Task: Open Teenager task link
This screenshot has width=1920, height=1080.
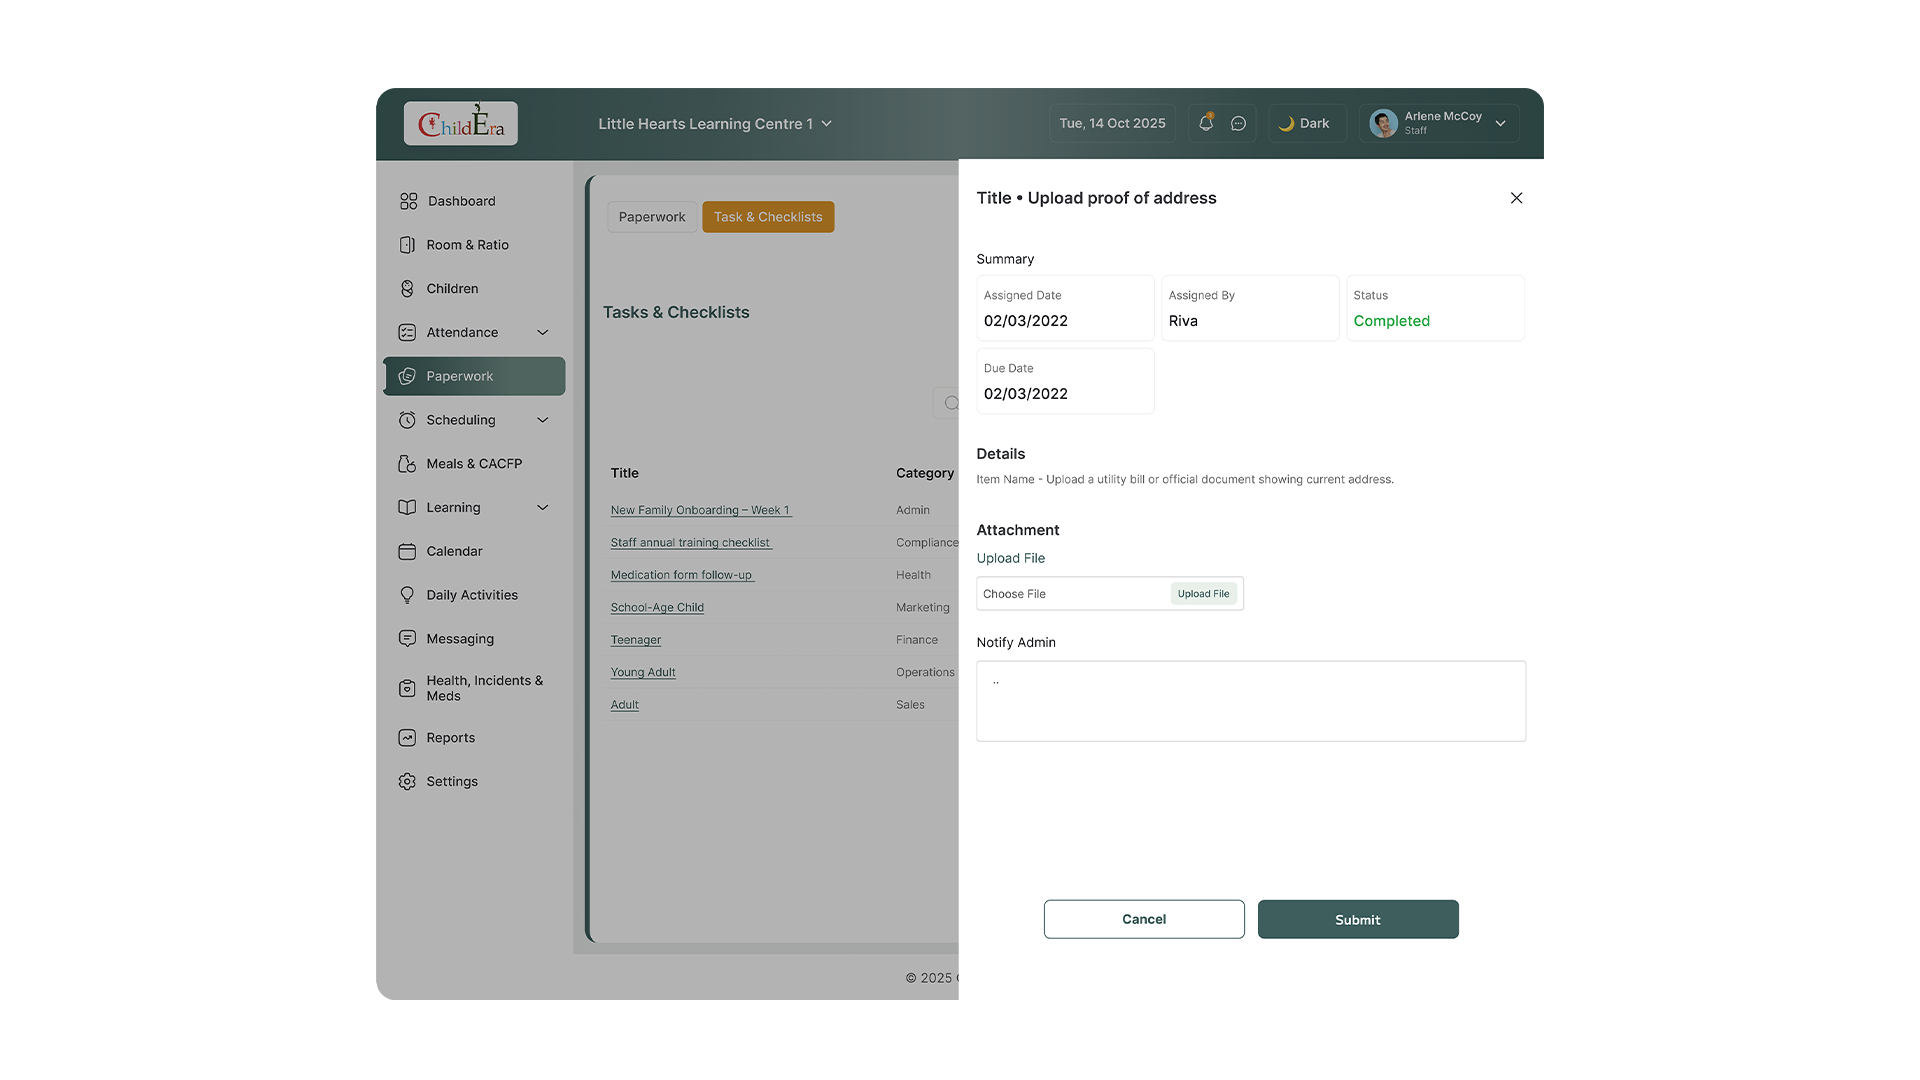Action: pyautogui.click(x=636, y=640)
